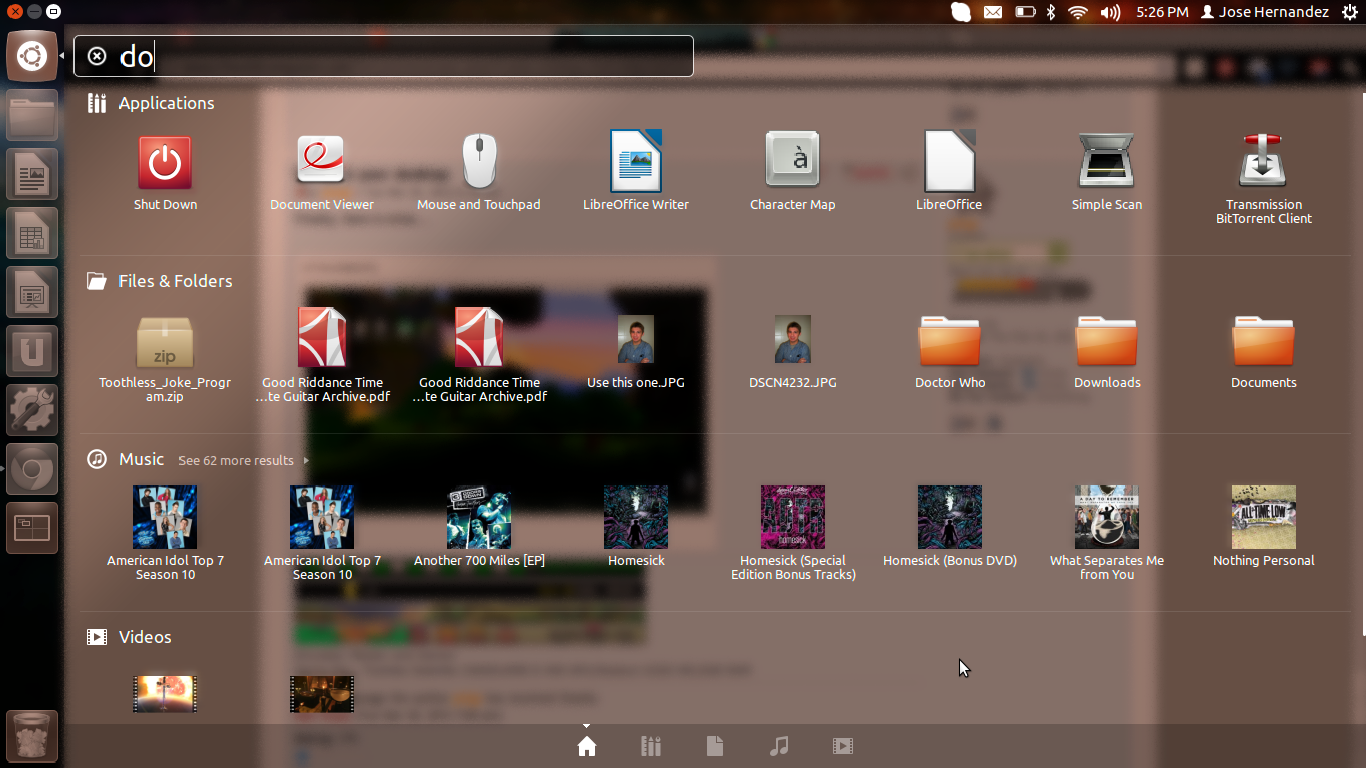This screenshot has width=1366, height=768.
Task: Open Transmission BitTorrent Client
Action: click(1263, 163)
